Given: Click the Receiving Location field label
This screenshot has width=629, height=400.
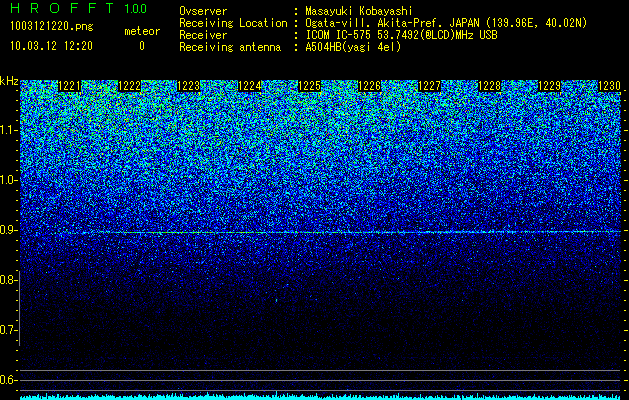Looking at the screenshot, I should point(233,24).
